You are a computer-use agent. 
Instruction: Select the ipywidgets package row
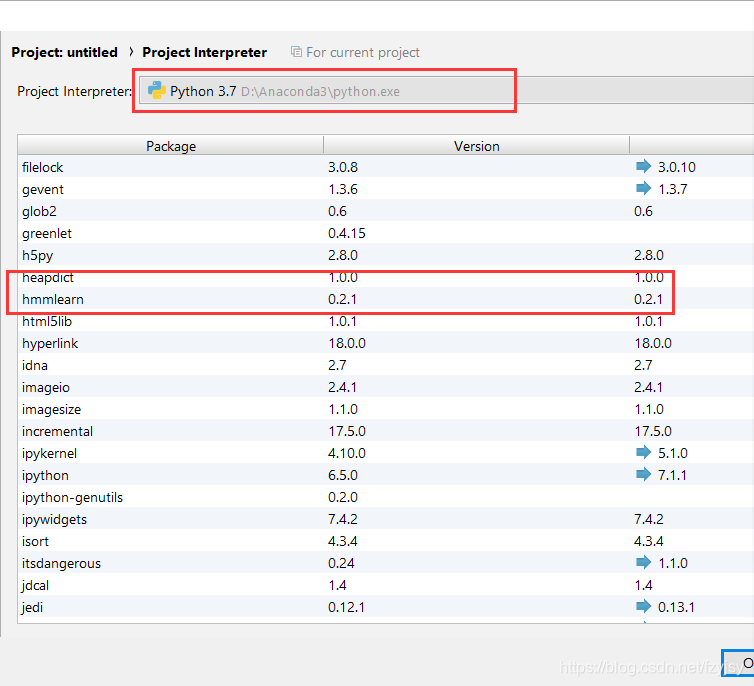[386, 519]
